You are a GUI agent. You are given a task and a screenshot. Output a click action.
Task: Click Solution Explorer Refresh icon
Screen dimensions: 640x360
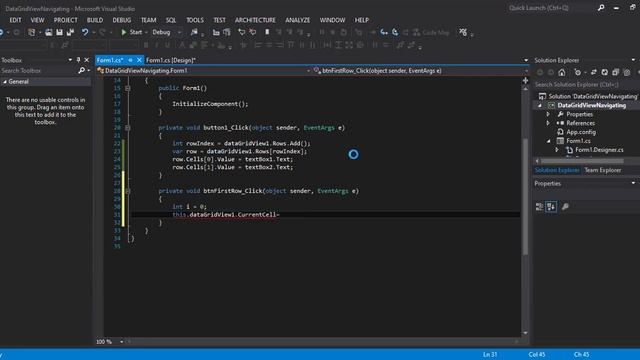click(604, 72)
